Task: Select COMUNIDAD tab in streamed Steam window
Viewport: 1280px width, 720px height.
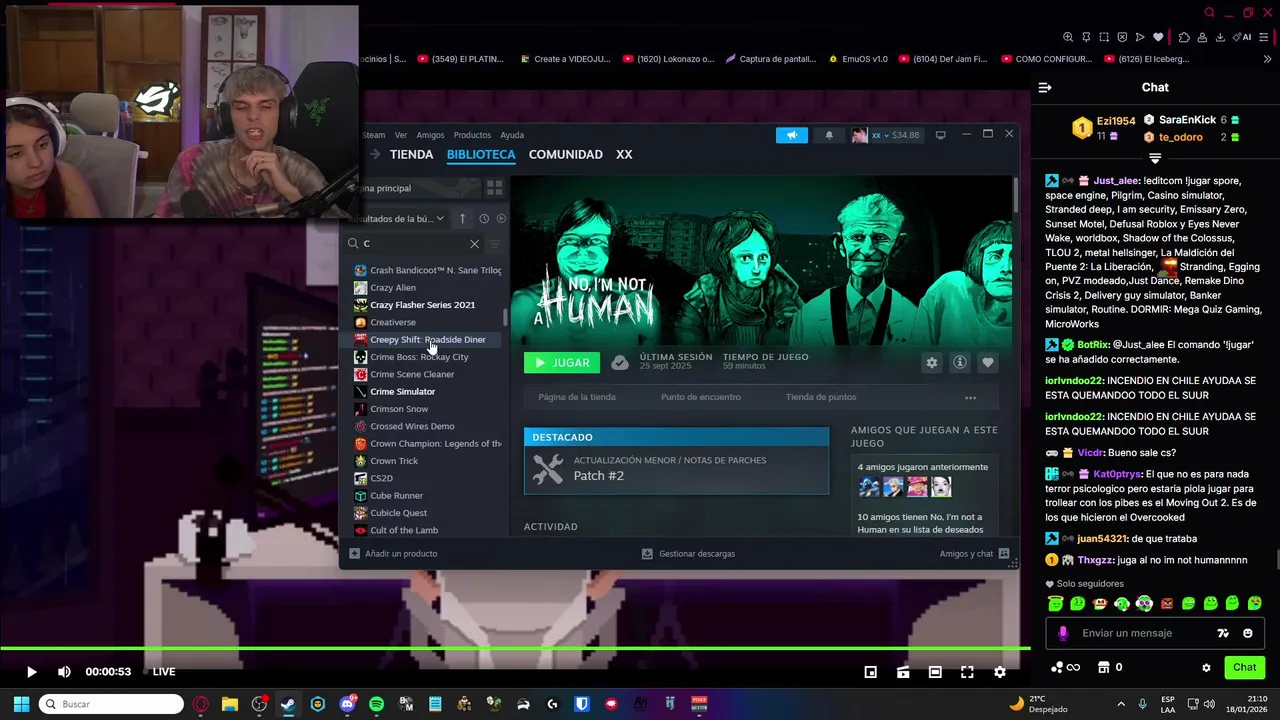Action: [x=566, y=155]
